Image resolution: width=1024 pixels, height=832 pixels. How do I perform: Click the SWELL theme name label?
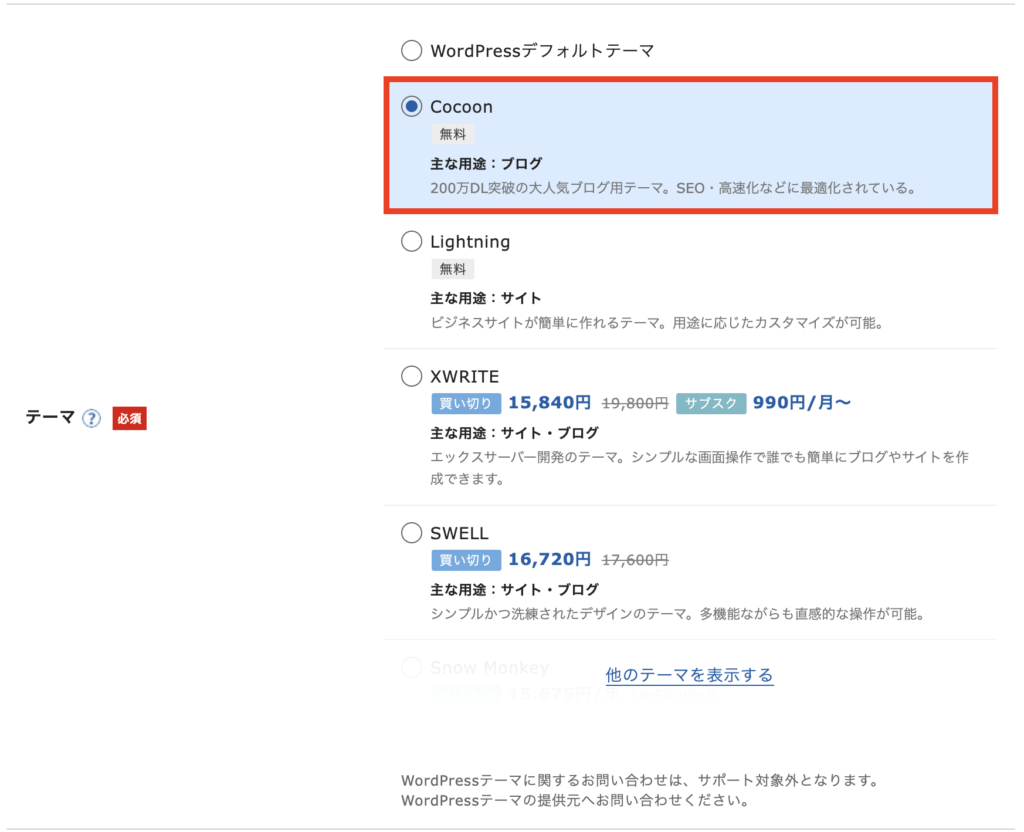(x=459, y=534)
